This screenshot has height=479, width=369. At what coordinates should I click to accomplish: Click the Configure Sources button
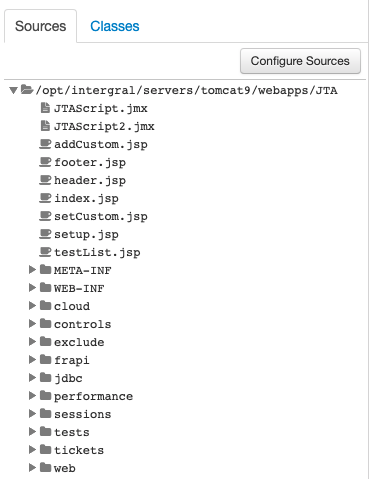pyautogui.click(x=300, y=61)
